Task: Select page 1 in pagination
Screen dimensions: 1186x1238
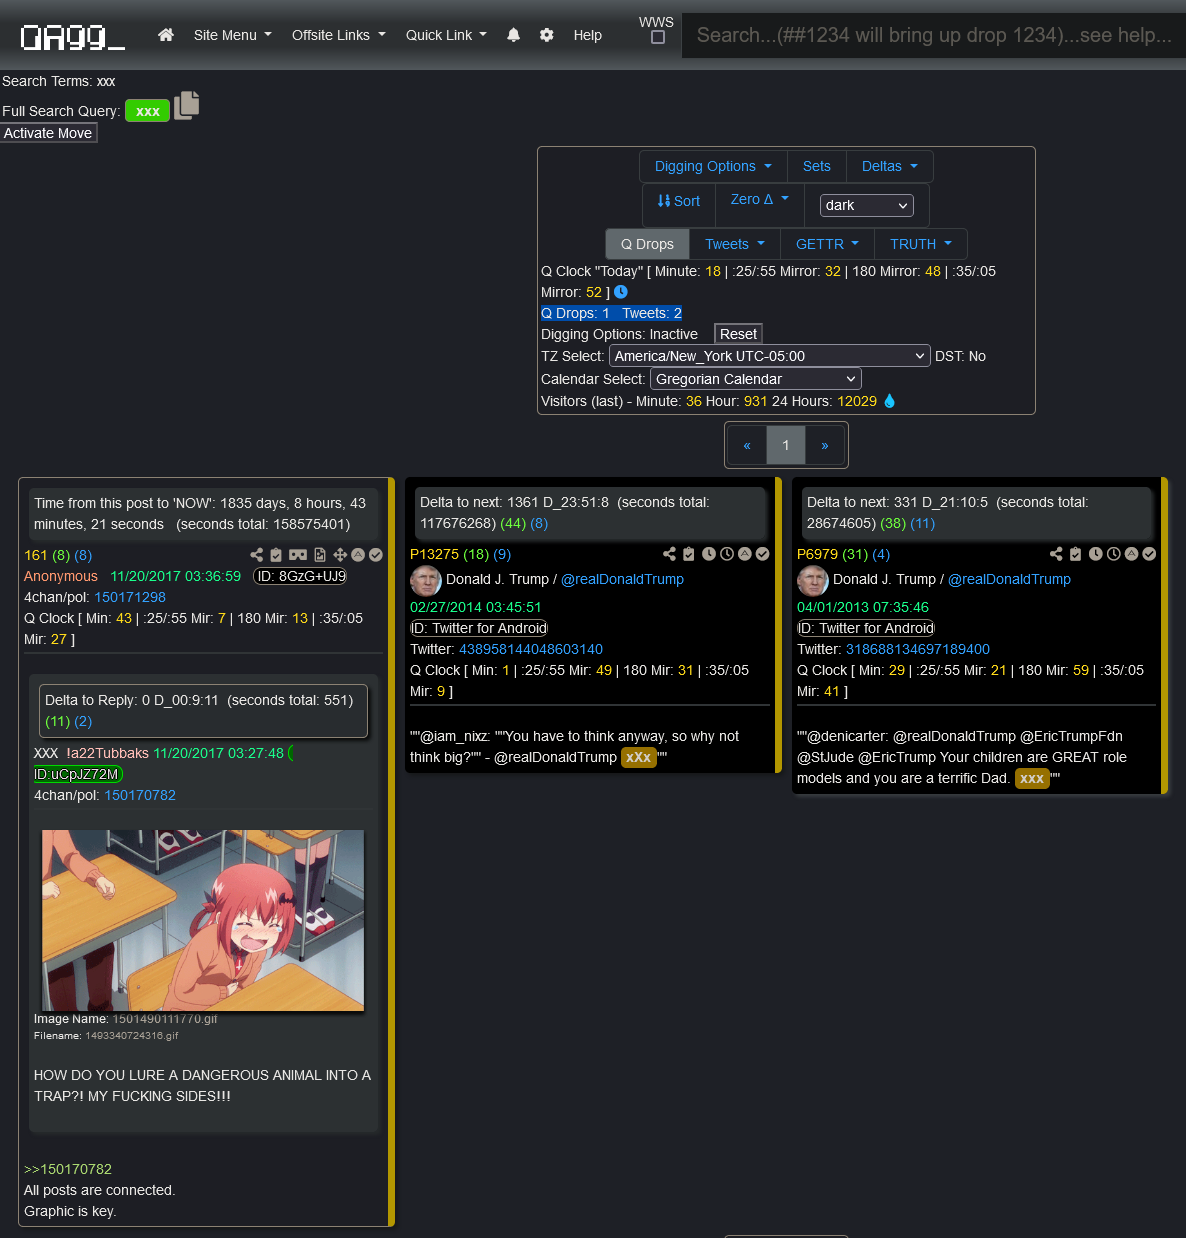Action: pyautogui.click(x=786, y=445)
